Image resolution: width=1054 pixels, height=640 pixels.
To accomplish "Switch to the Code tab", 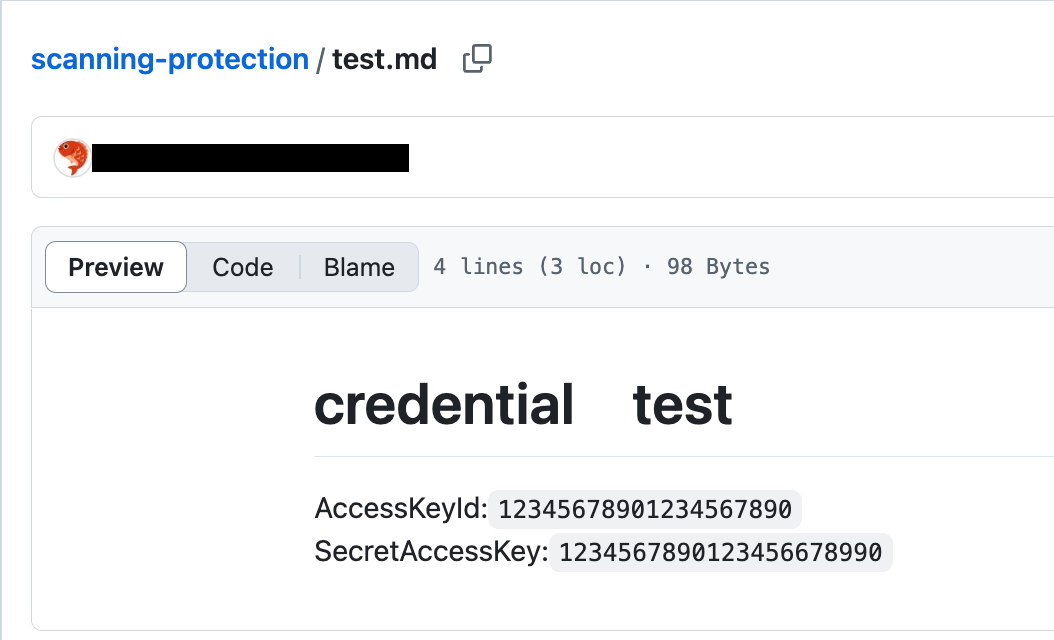I will point(243,267).
